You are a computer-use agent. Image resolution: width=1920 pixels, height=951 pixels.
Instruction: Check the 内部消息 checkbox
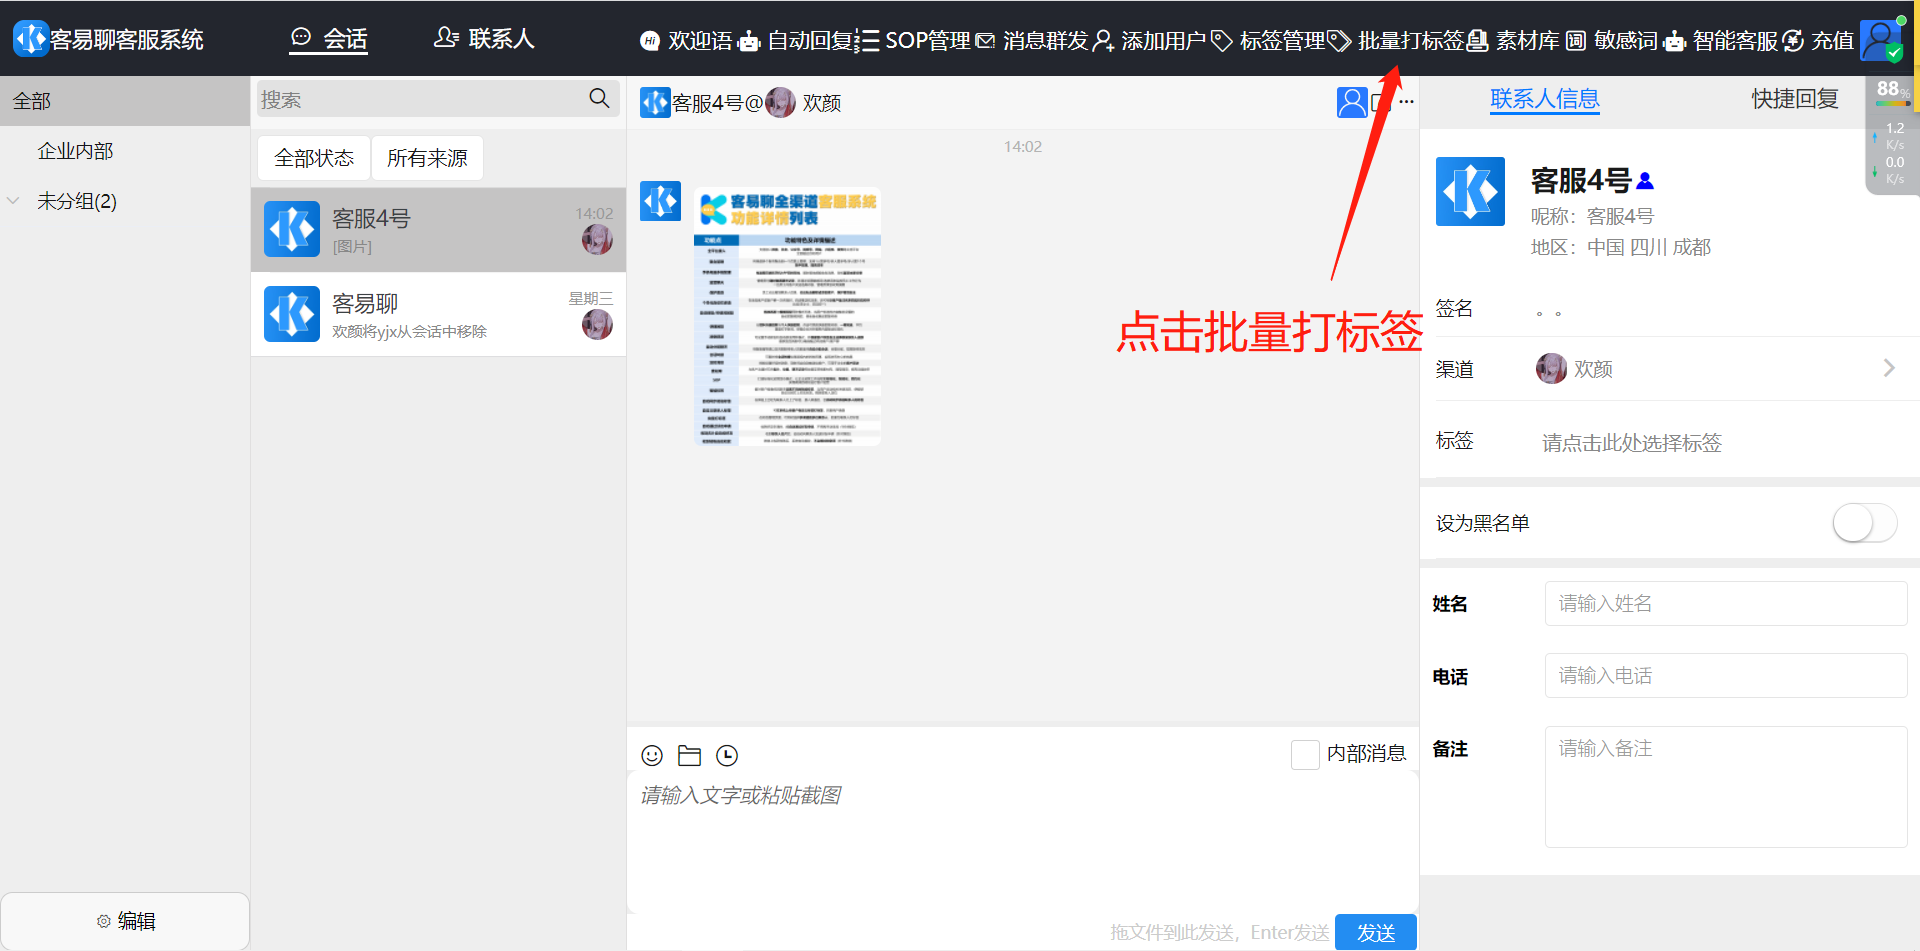point(1305,754)
